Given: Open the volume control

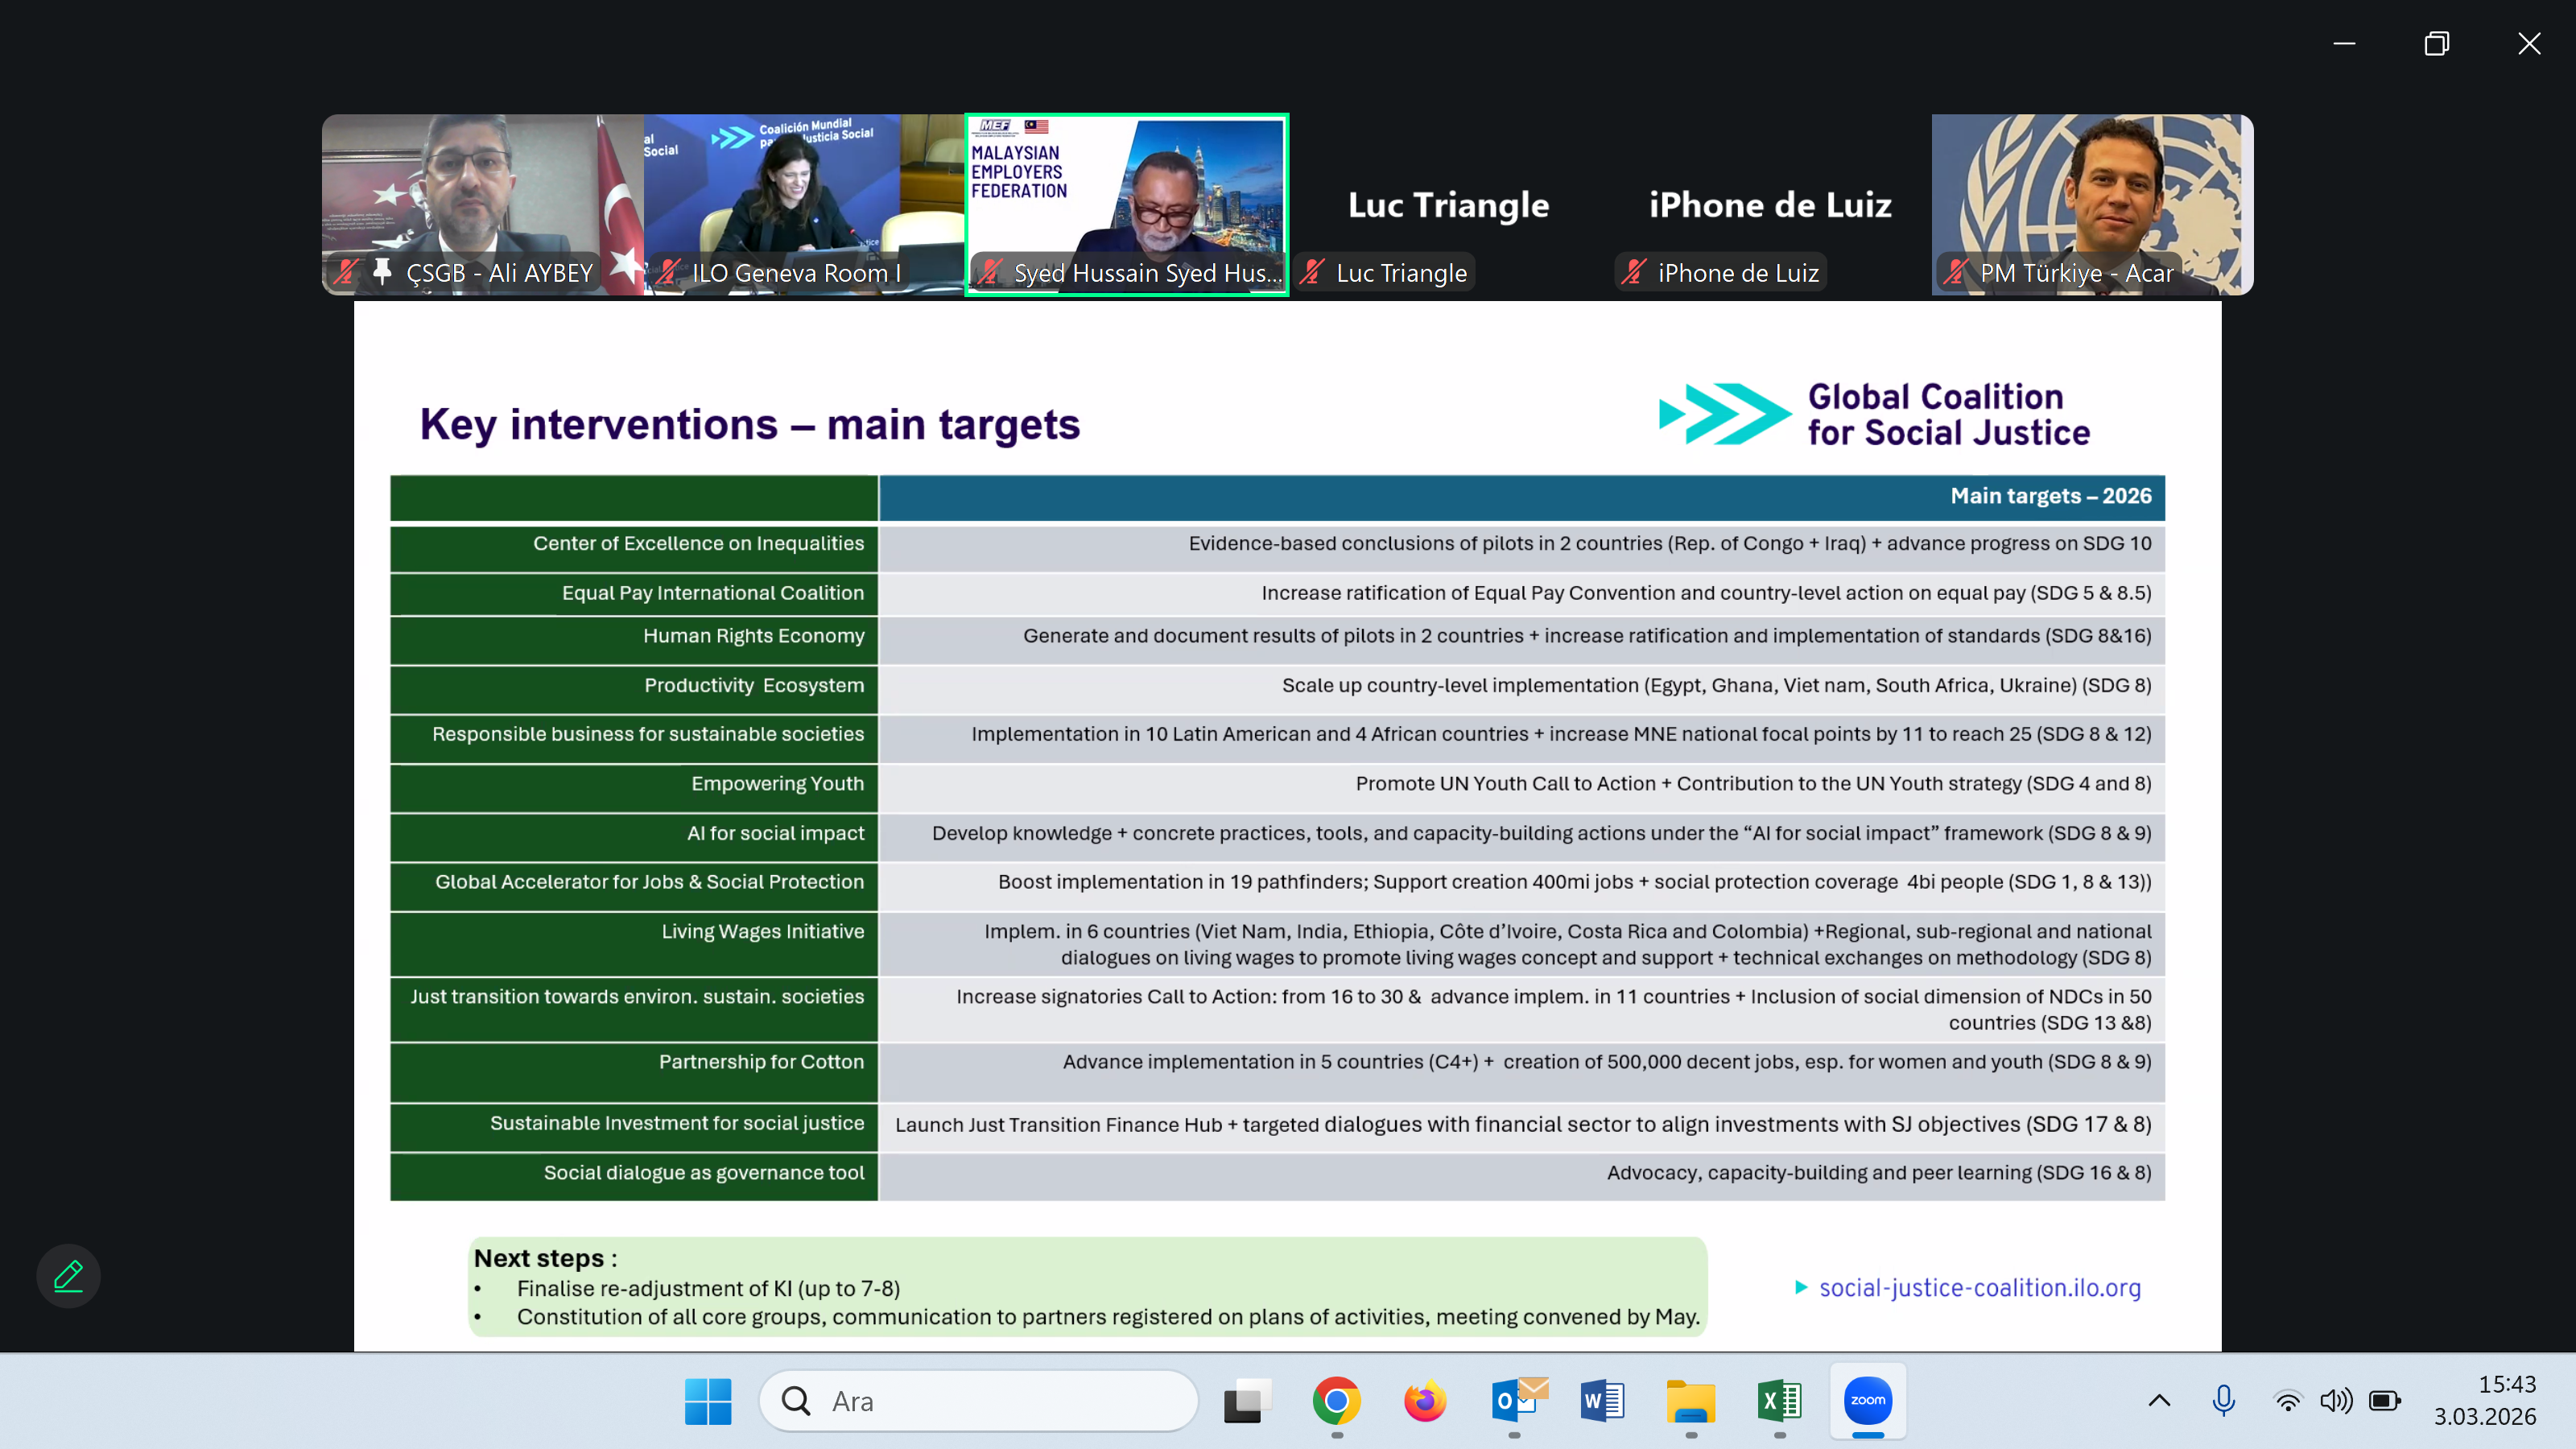Looking at the screenshot, I should [x=2337, y=1401].
